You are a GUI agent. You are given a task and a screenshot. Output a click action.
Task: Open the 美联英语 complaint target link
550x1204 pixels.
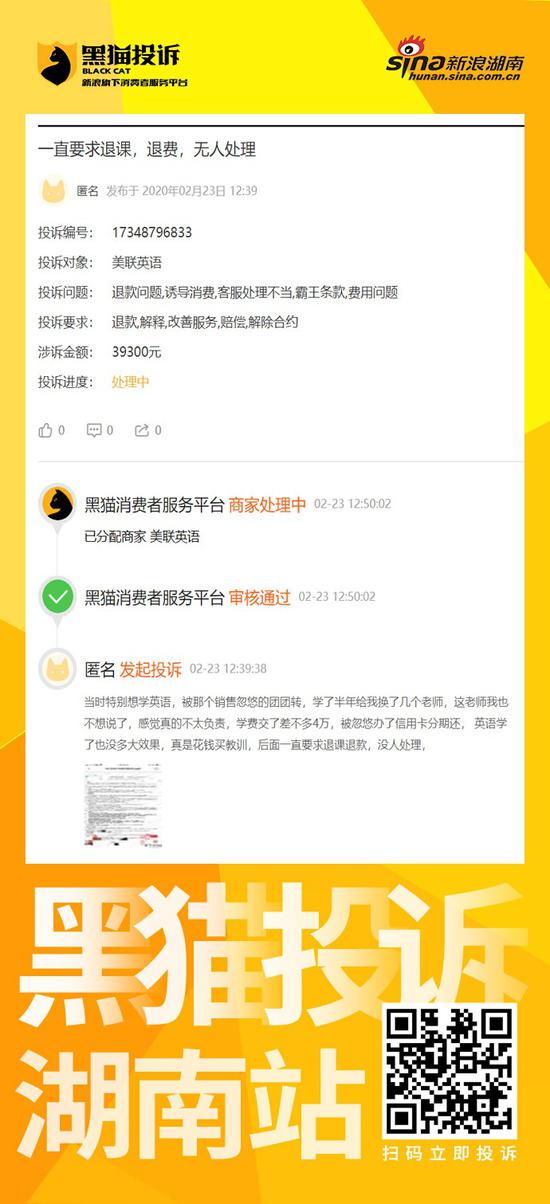137,263
